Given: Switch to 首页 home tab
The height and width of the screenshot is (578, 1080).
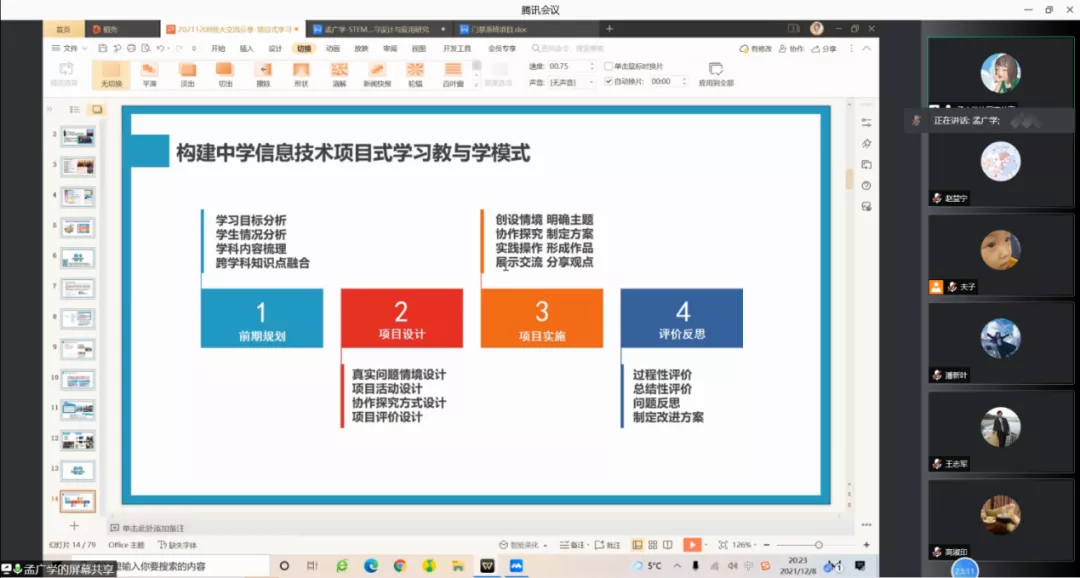Looking at the screenshot, I should 63,29.
